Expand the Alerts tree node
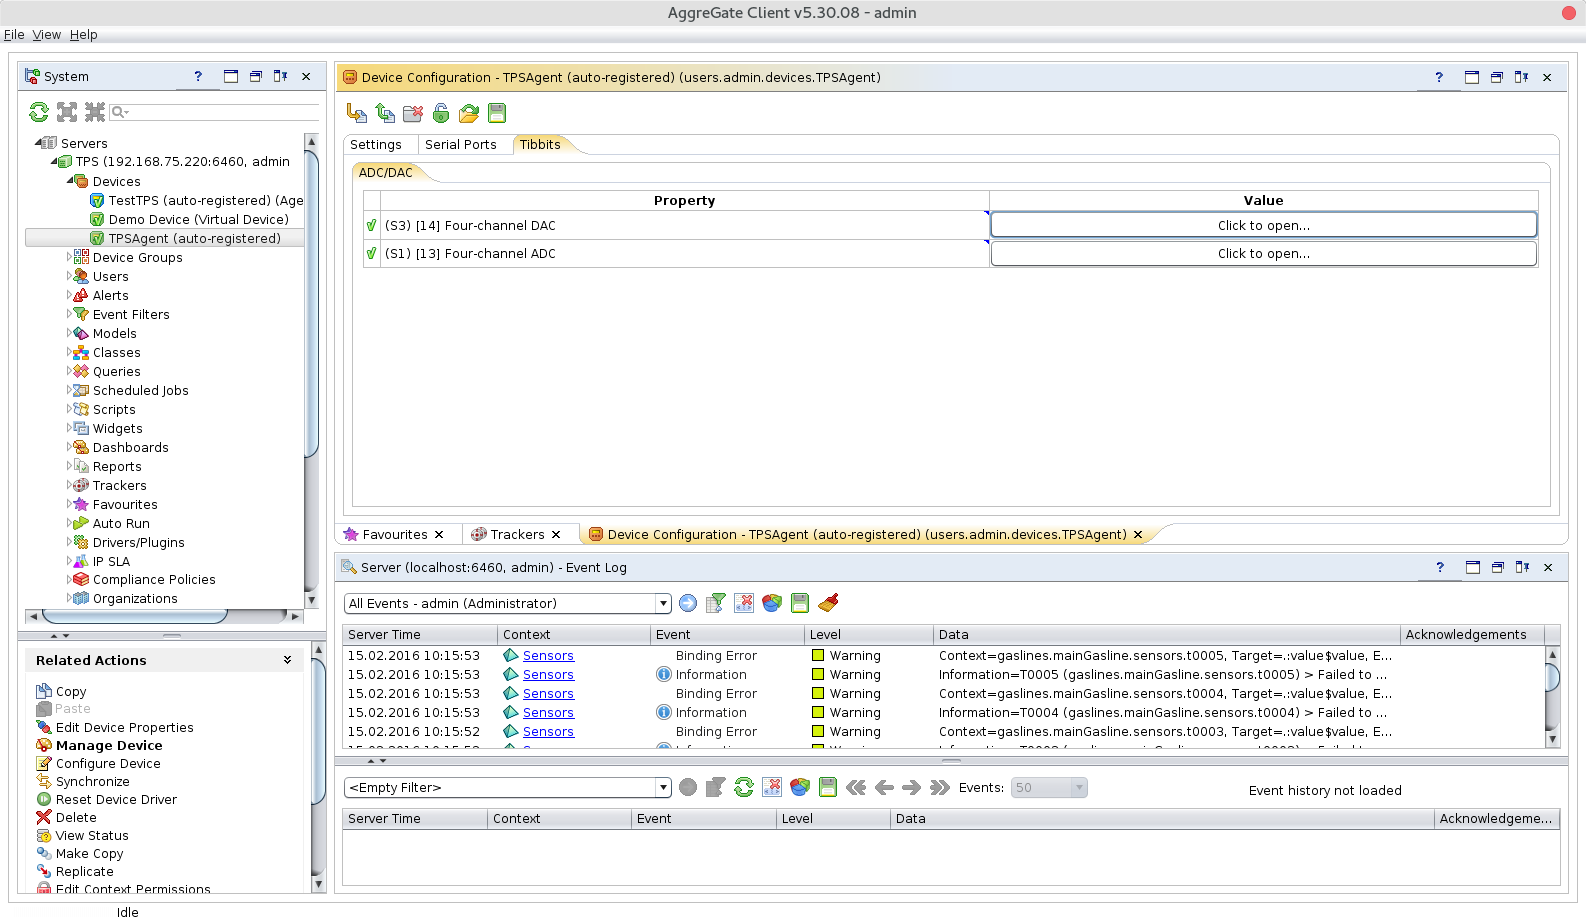This screenshot has width=1586, height=921. (70, 295)
